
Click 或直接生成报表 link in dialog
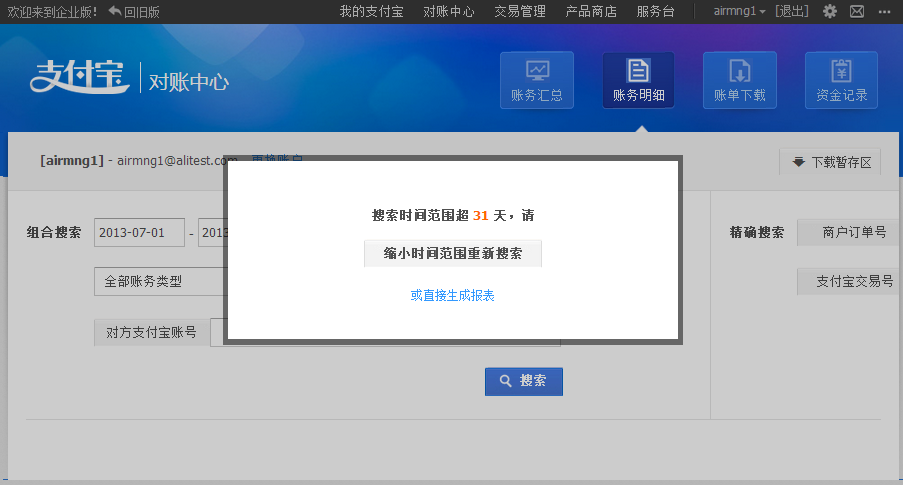[x=453, y=295]
